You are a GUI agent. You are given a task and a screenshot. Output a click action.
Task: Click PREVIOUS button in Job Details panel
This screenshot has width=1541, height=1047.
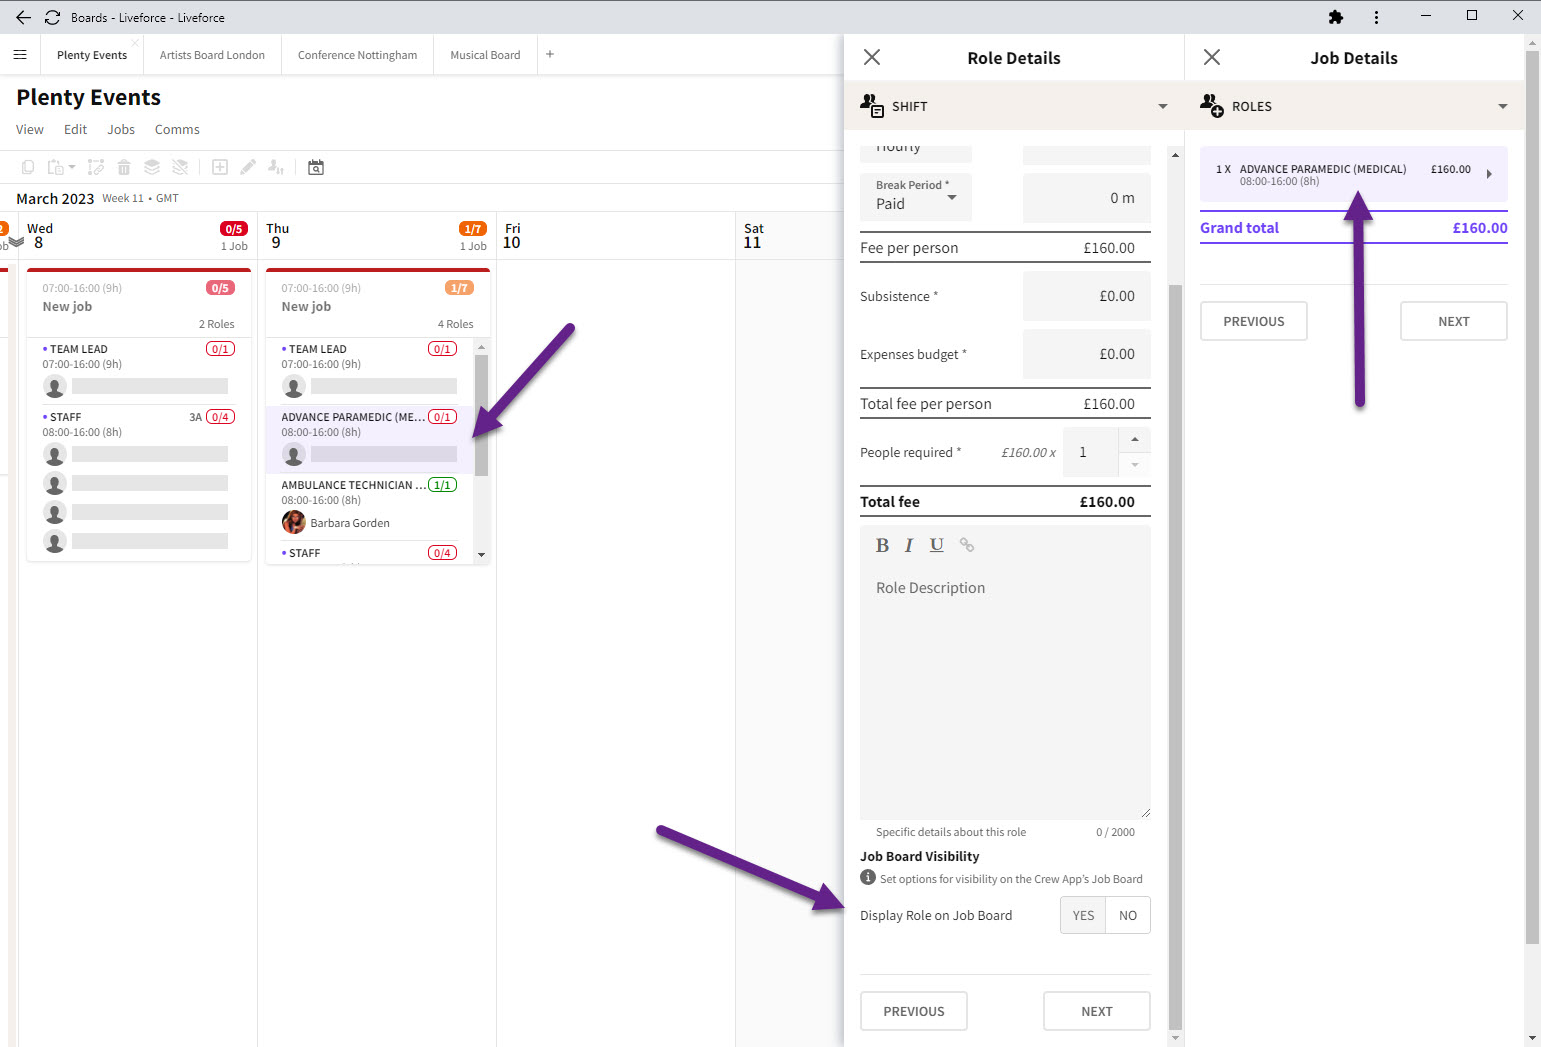(x=1253, y=321)
